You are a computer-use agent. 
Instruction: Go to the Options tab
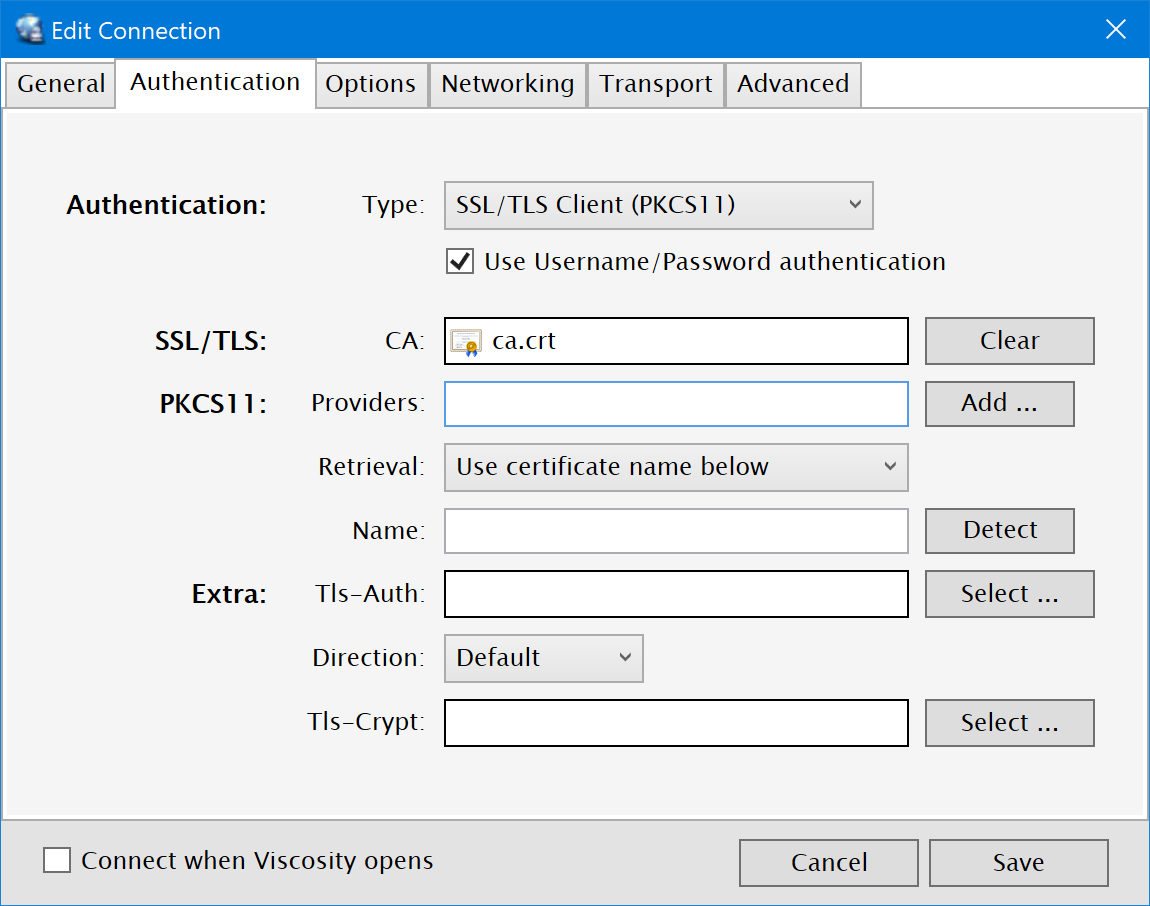coord(370,84)
